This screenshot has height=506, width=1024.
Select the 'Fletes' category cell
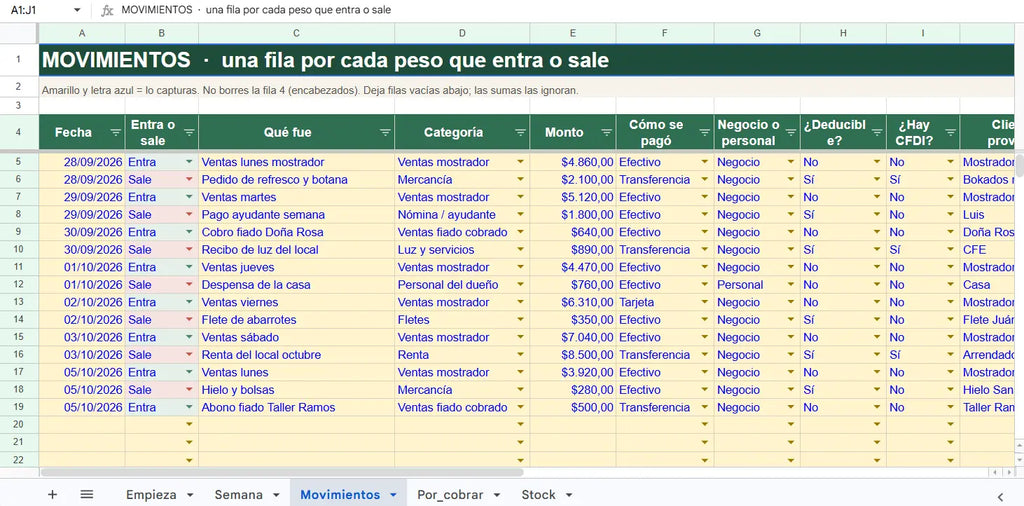pyautogui.click(x=462, y=320)
